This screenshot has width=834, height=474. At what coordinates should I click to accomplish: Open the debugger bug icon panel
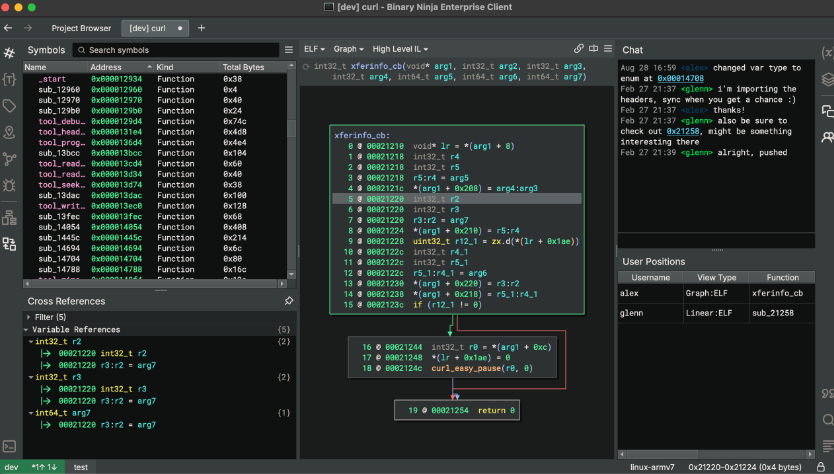coord(10,186)
